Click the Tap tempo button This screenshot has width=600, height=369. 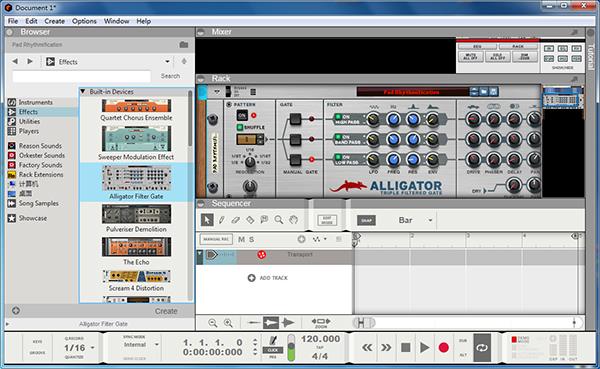click(320, 348)
